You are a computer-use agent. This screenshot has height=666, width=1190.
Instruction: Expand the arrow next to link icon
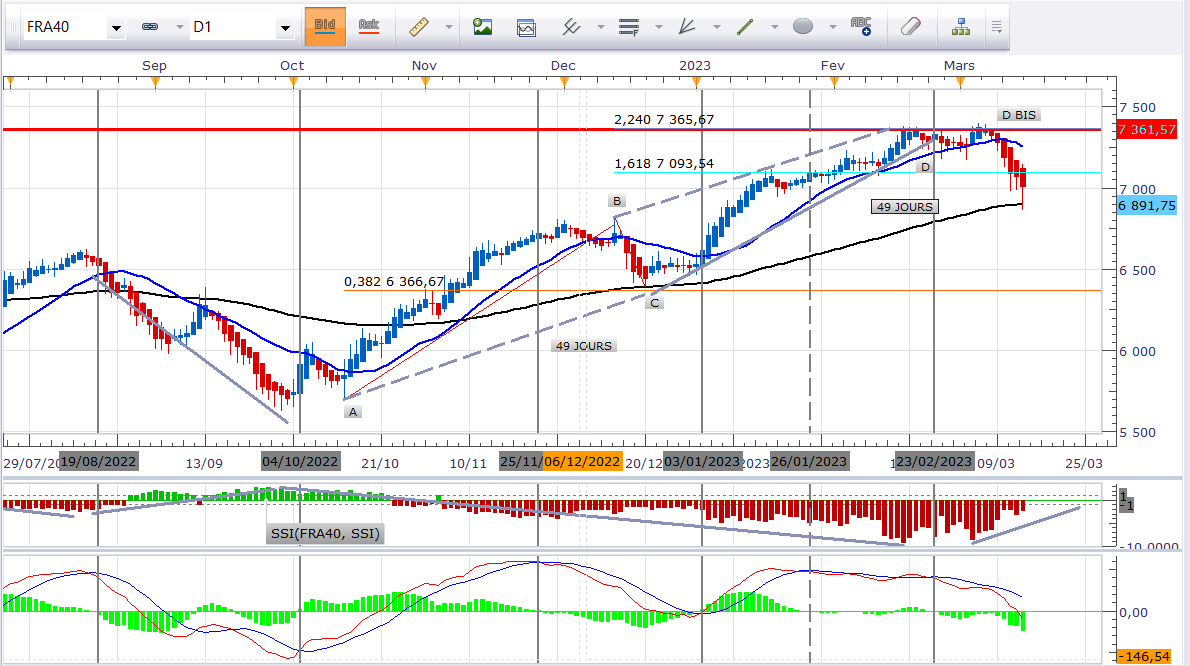tap(178, 28)
